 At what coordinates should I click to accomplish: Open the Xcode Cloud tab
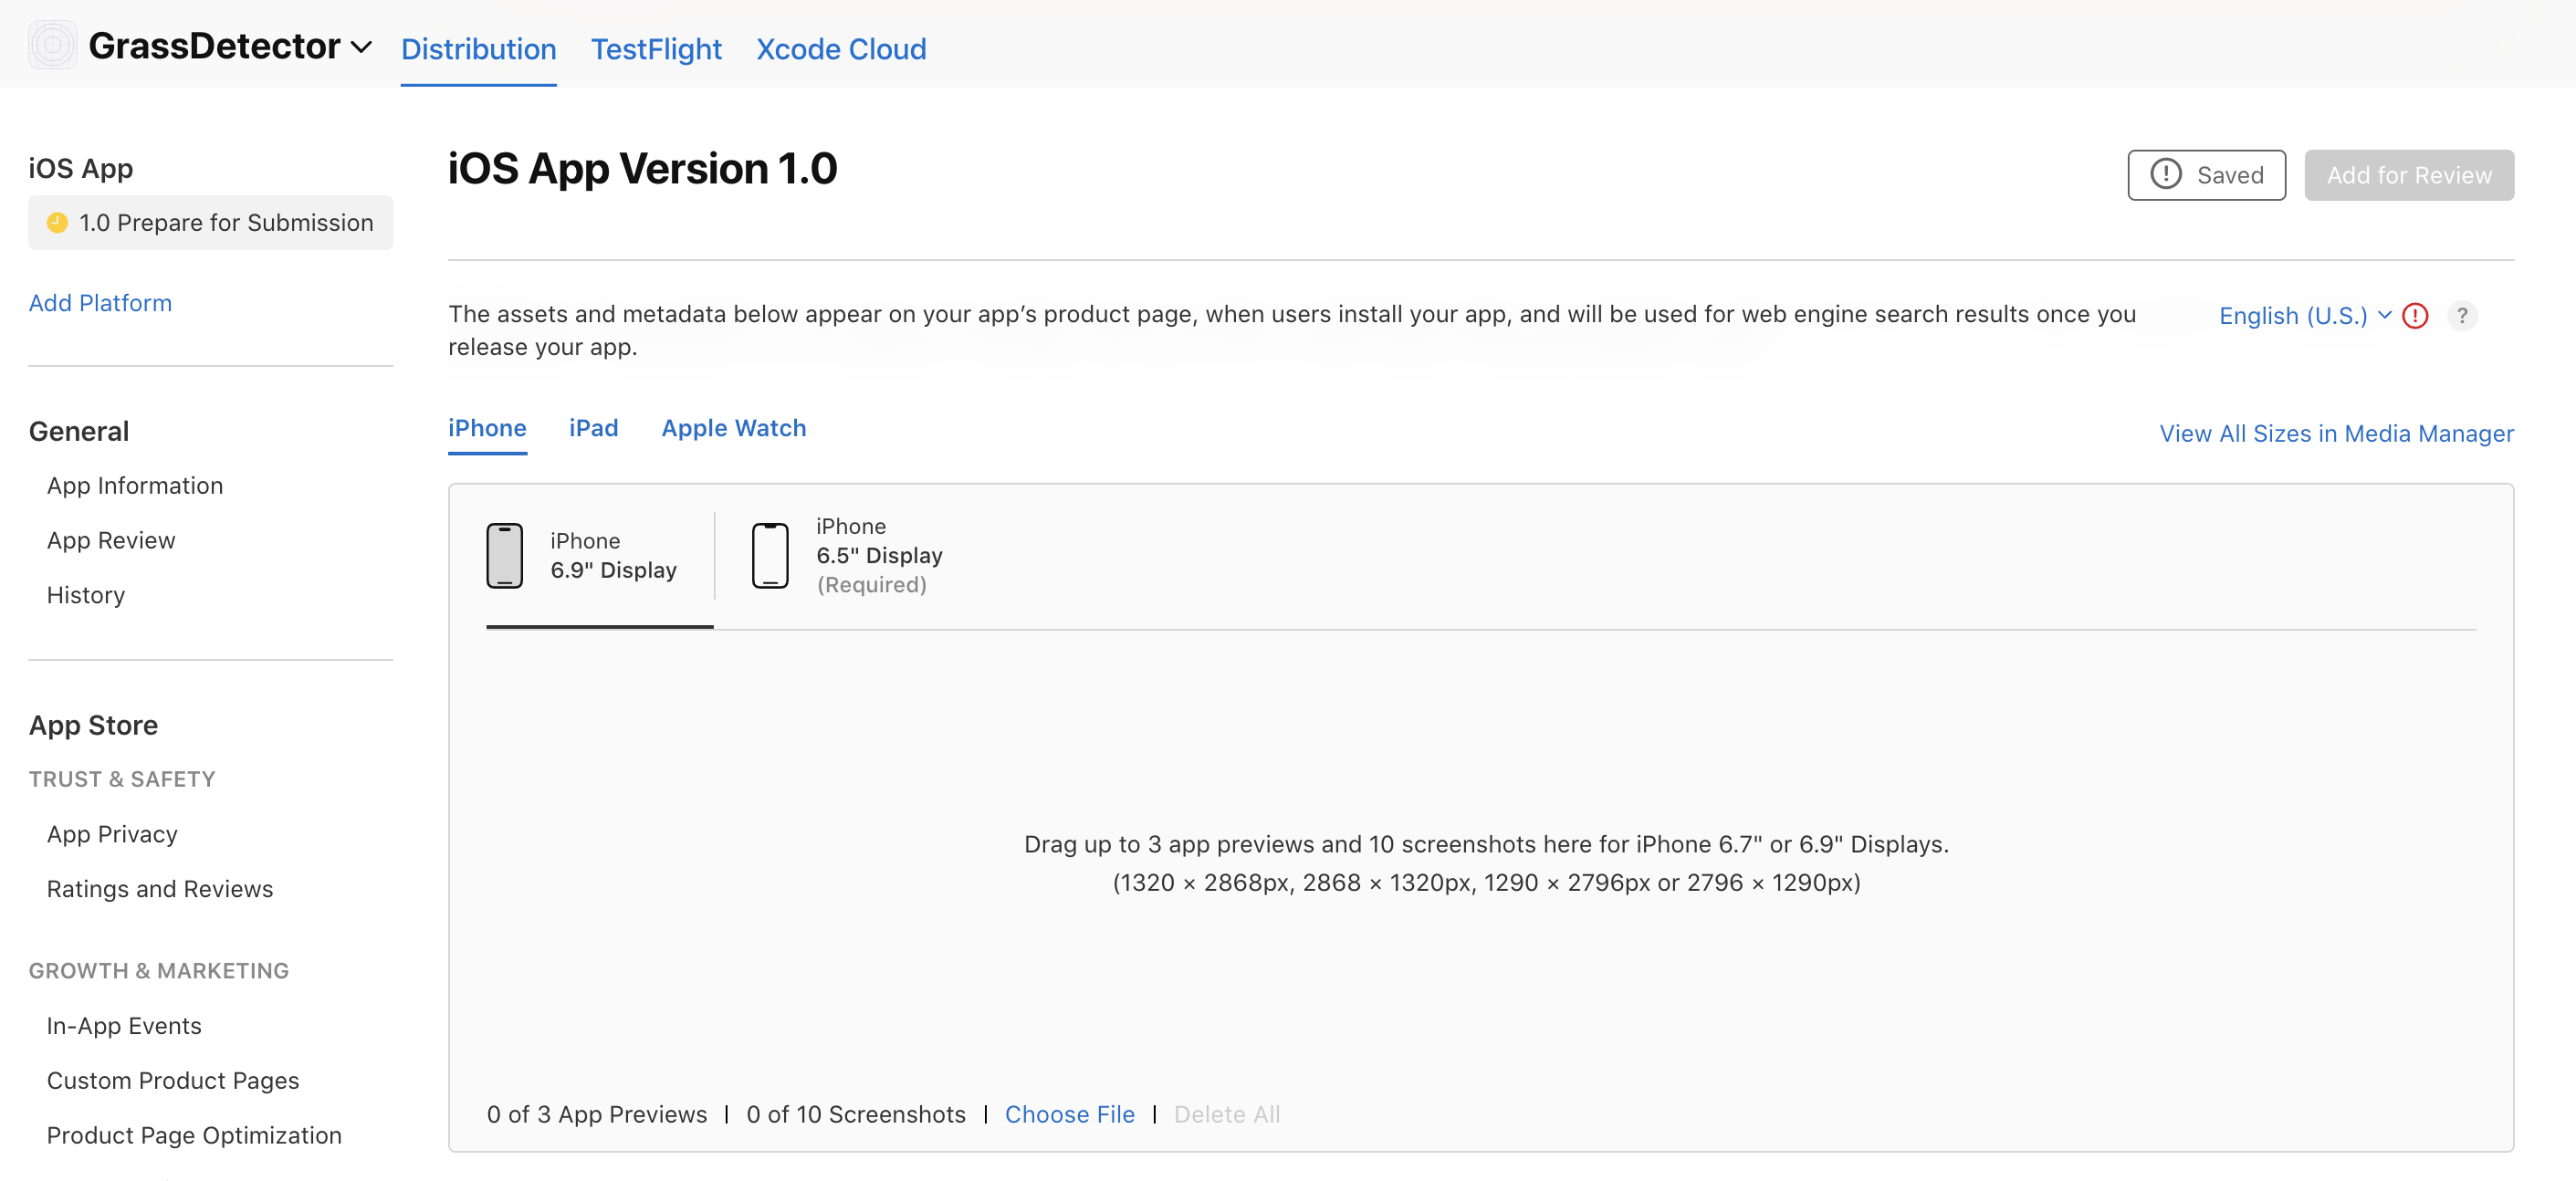point(841,49)
